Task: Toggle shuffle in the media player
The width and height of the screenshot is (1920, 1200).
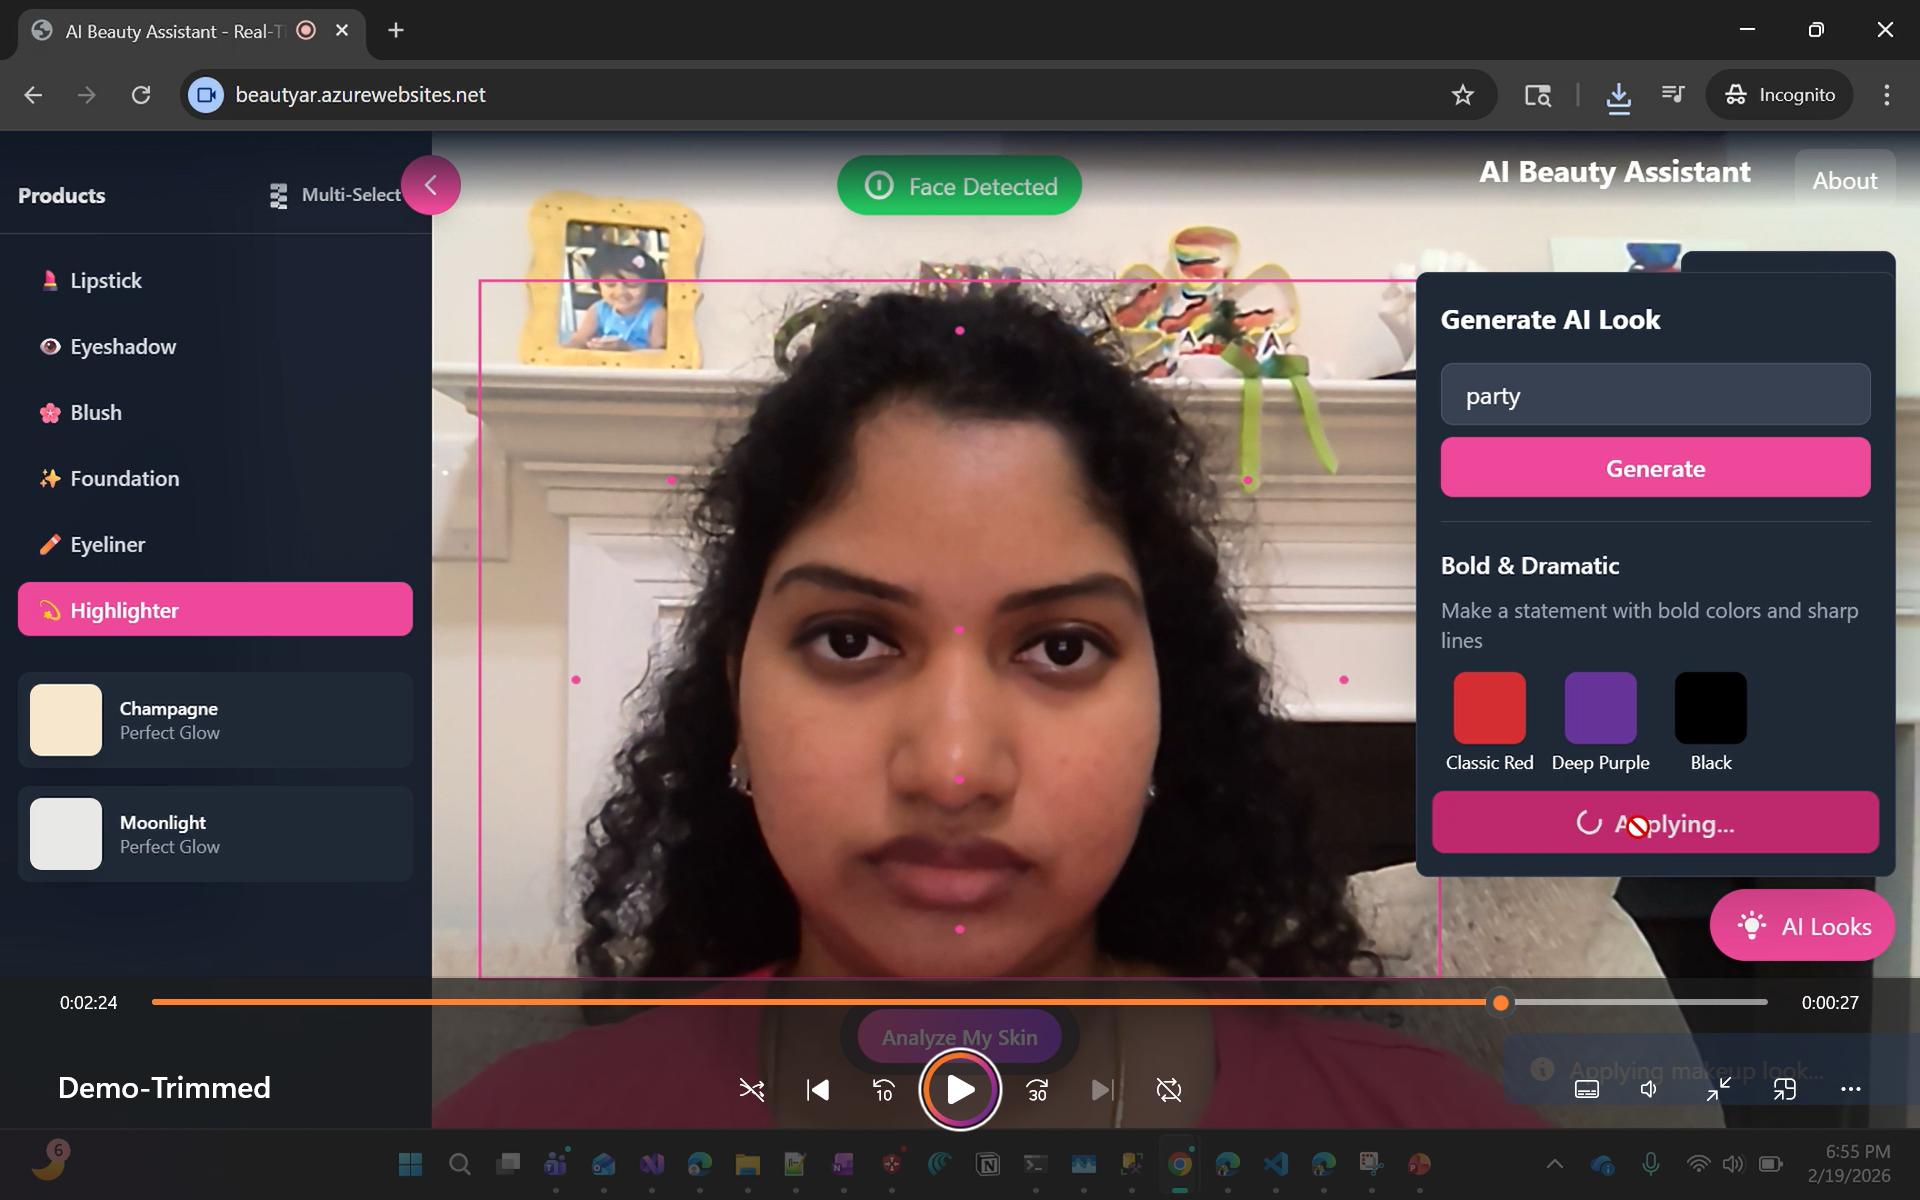Action: (x=751, y=1089)
